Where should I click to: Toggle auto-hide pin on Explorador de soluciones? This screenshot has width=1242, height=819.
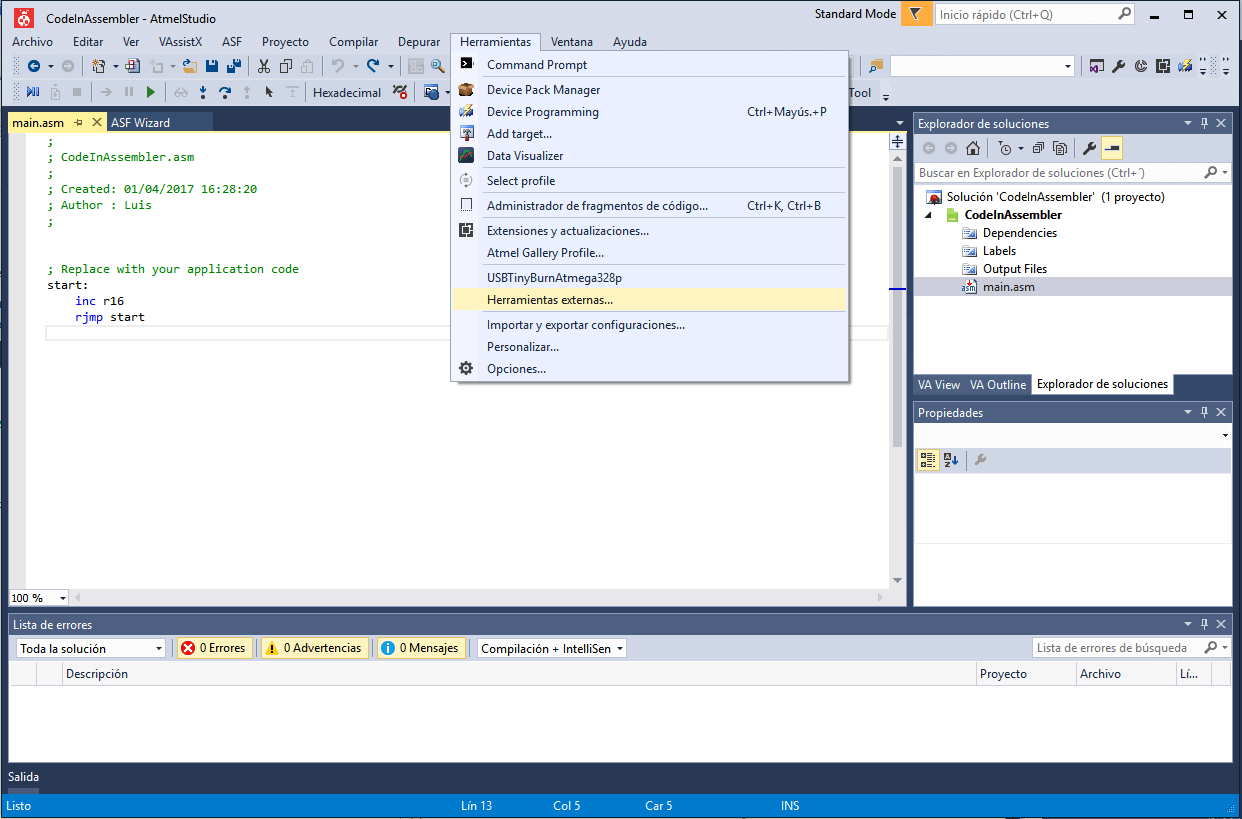point(1204,123)
